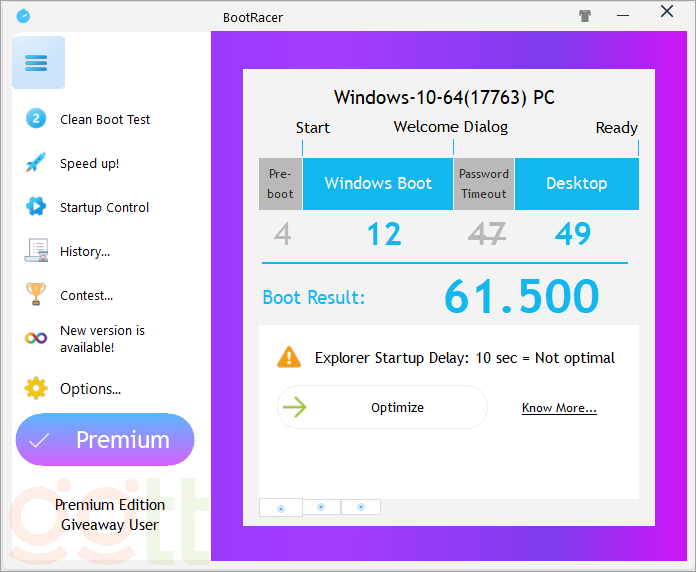
Task: Click the Contest trophy icon
Action: (x=36, y=295)
